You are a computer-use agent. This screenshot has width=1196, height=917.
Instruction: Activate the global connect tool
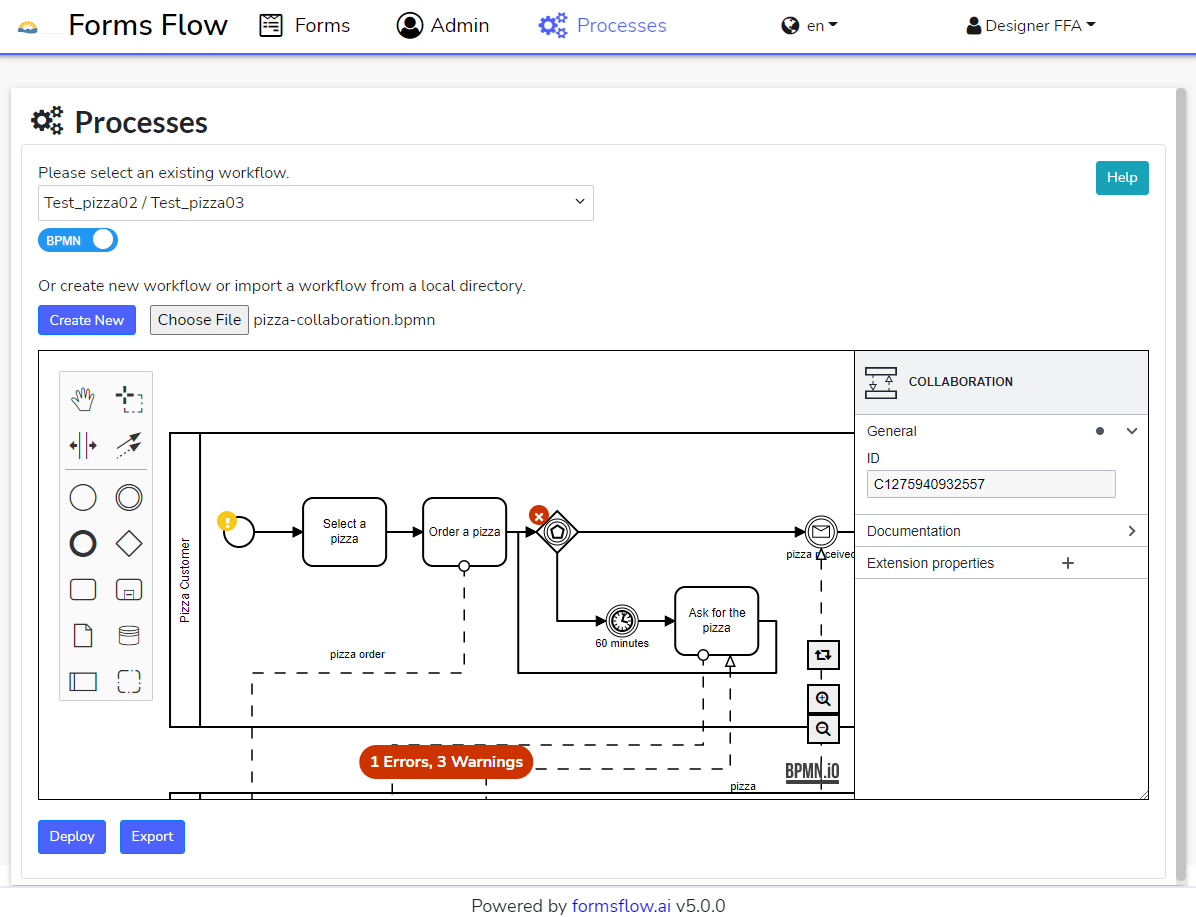[129, 446]
